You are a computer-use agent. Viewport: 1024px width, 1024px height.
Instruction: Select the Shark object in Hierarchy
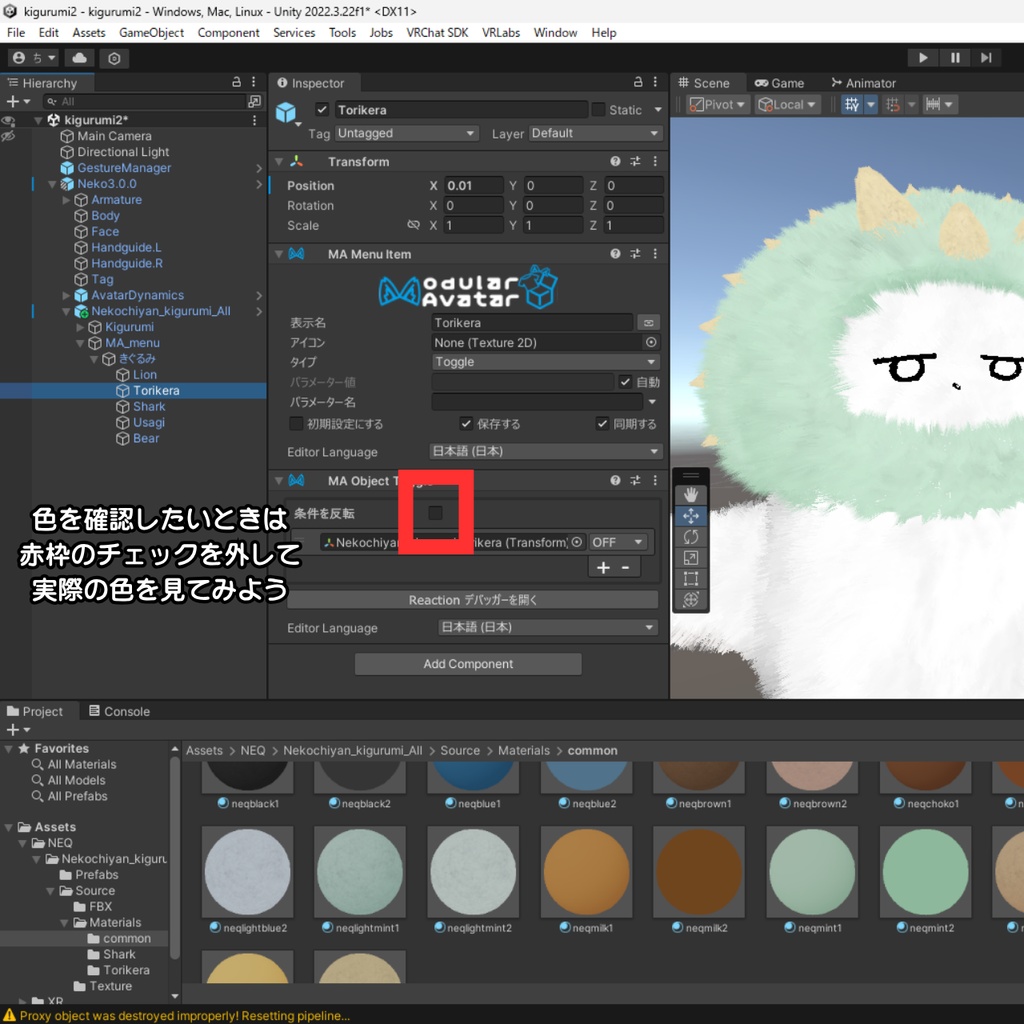(x=149, y=406)
